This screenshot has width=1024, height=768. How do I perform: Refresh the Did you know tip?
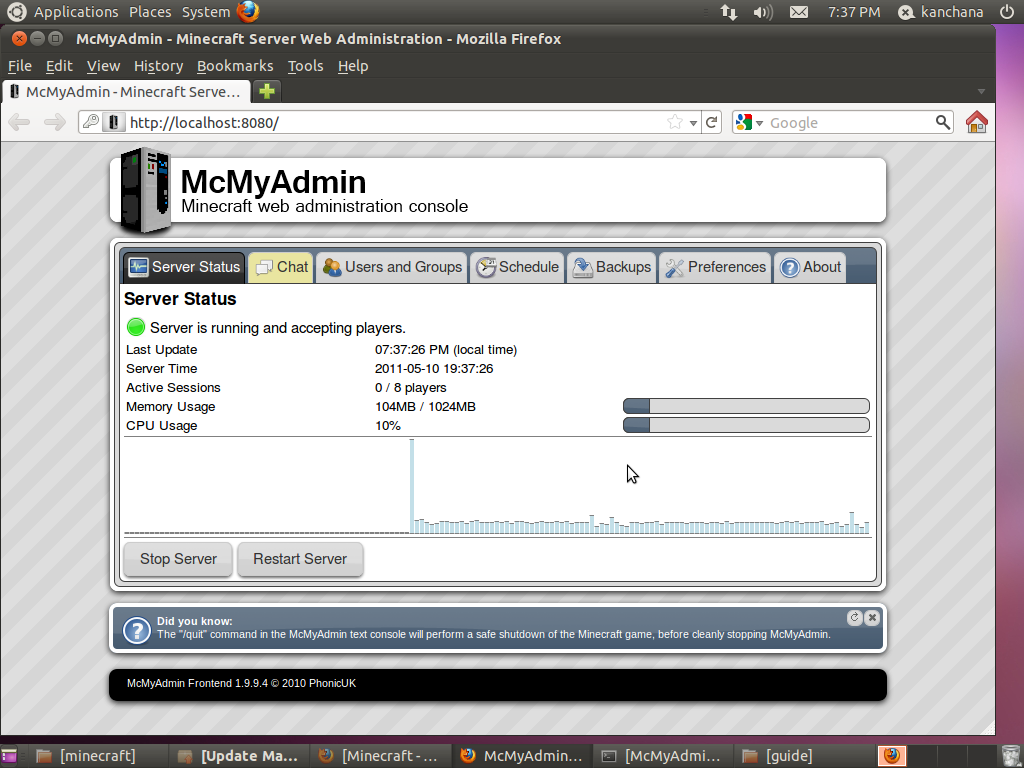pyautogui.click(x=854, y=617)
